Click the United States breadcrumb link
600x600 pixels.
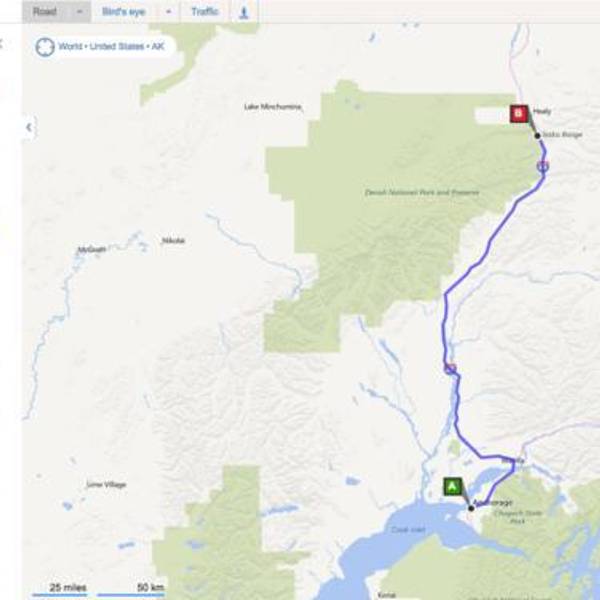(x=117, y=46)
